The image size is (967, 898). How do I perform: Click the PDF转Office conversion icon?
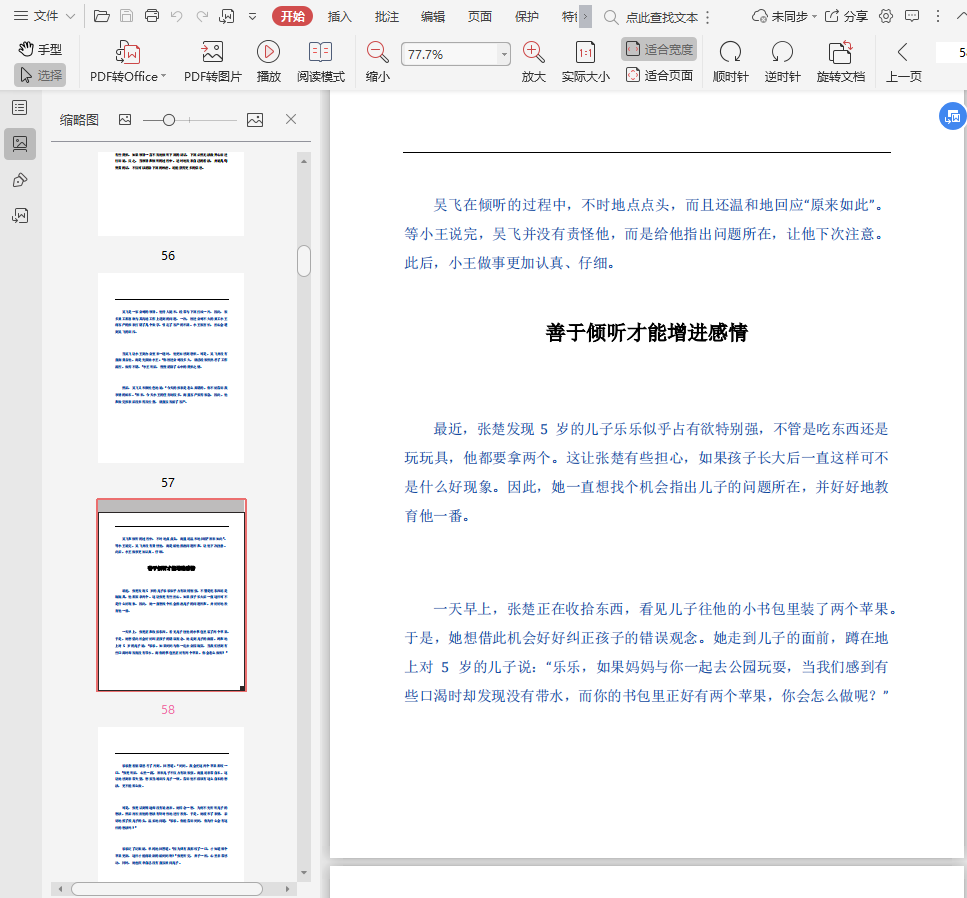pyautogui.click(x=128, y=53)
